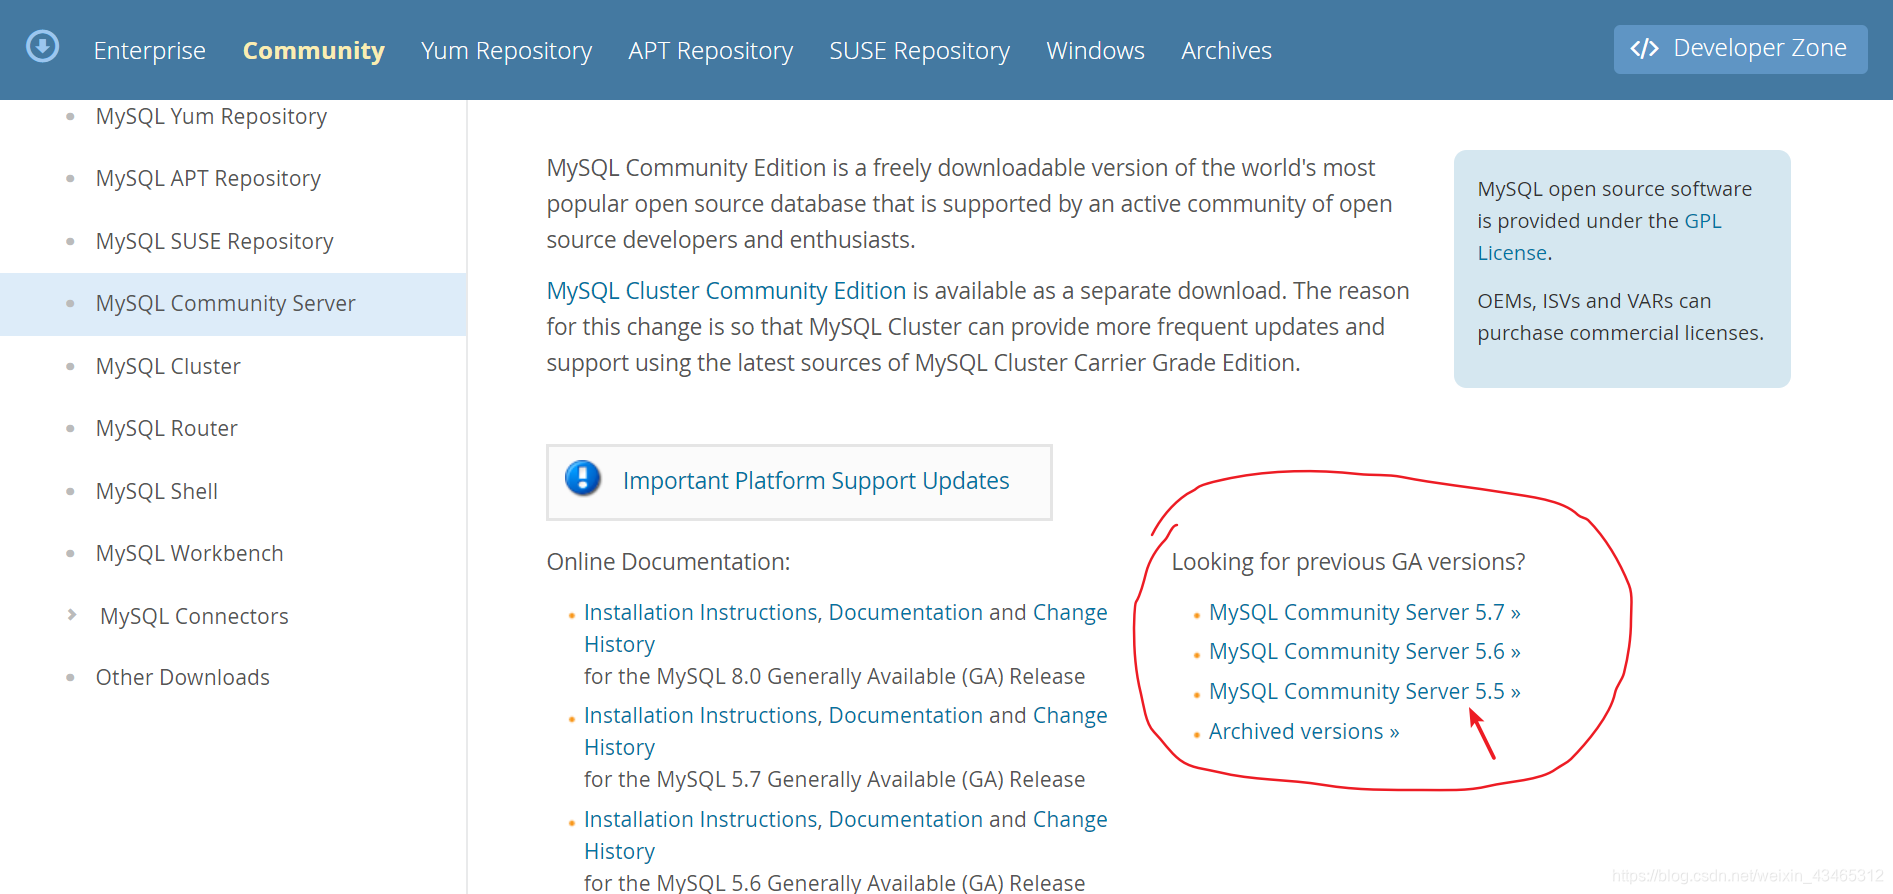Open MySQL Shell in sidebar
The width and height of the screenshot is (1893, 894).
pyautogui.click(x=156, y=492)
